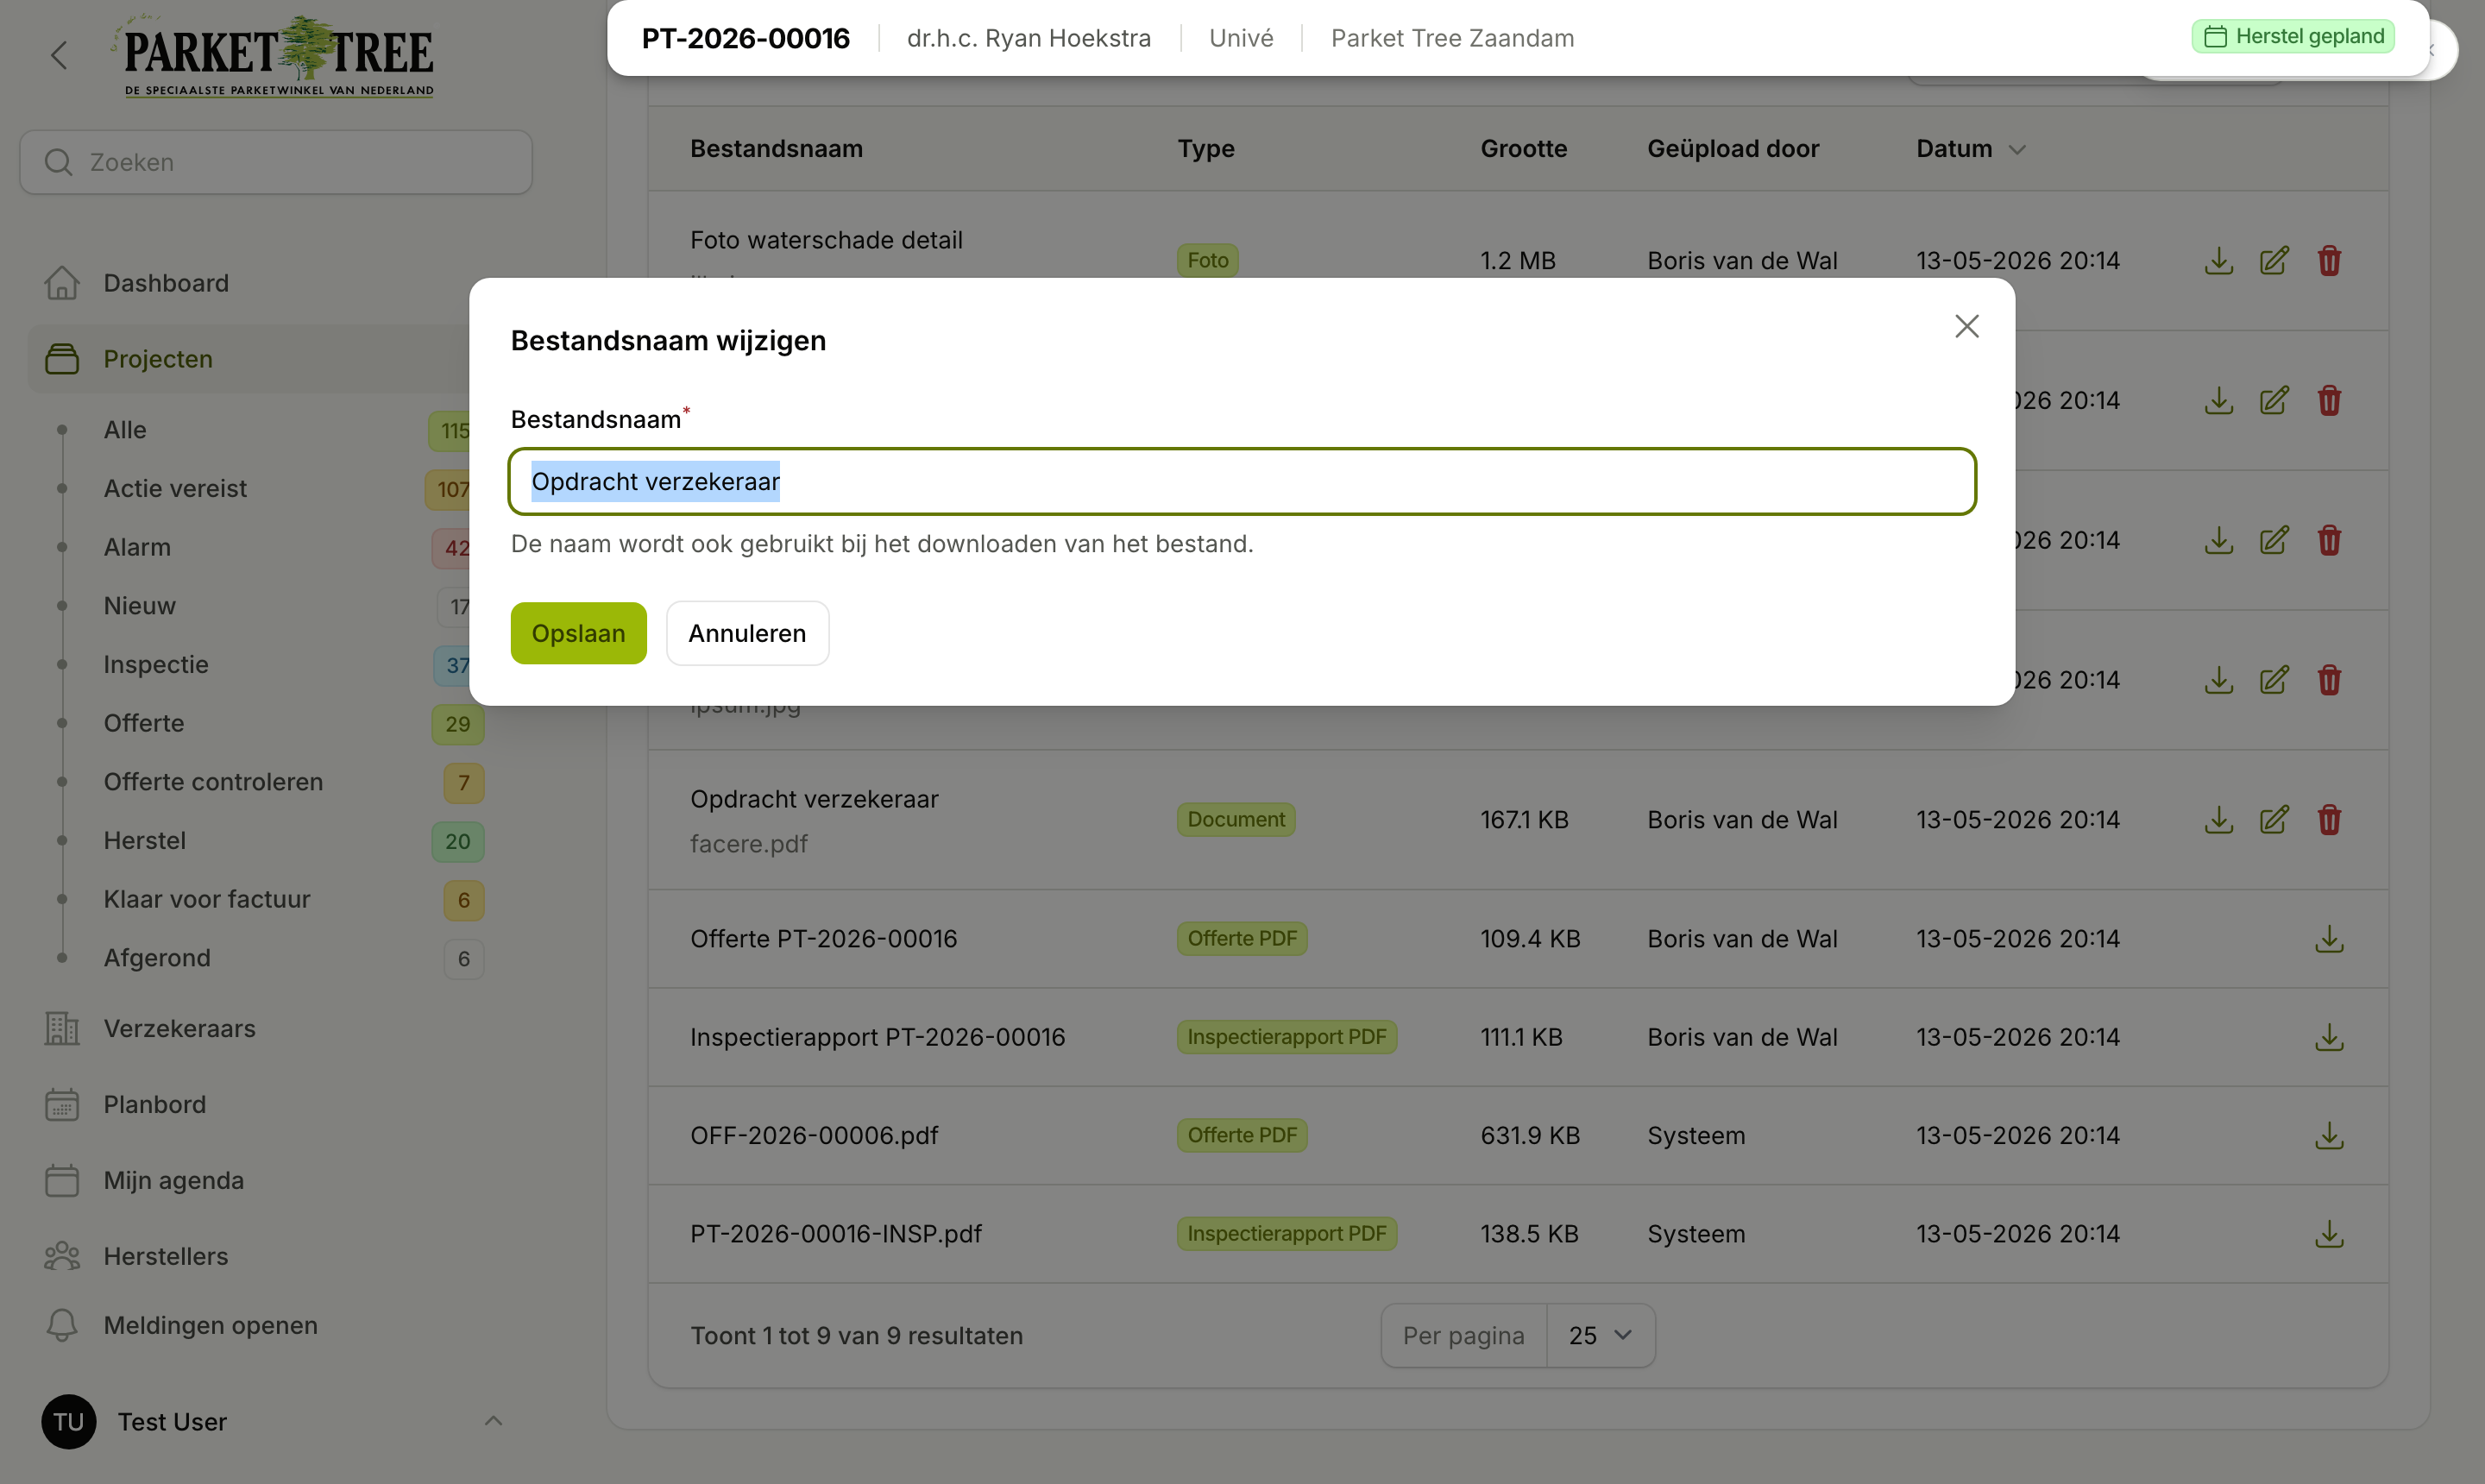
Task: Save the new file name with Opslaan
Action: (578, 633)
